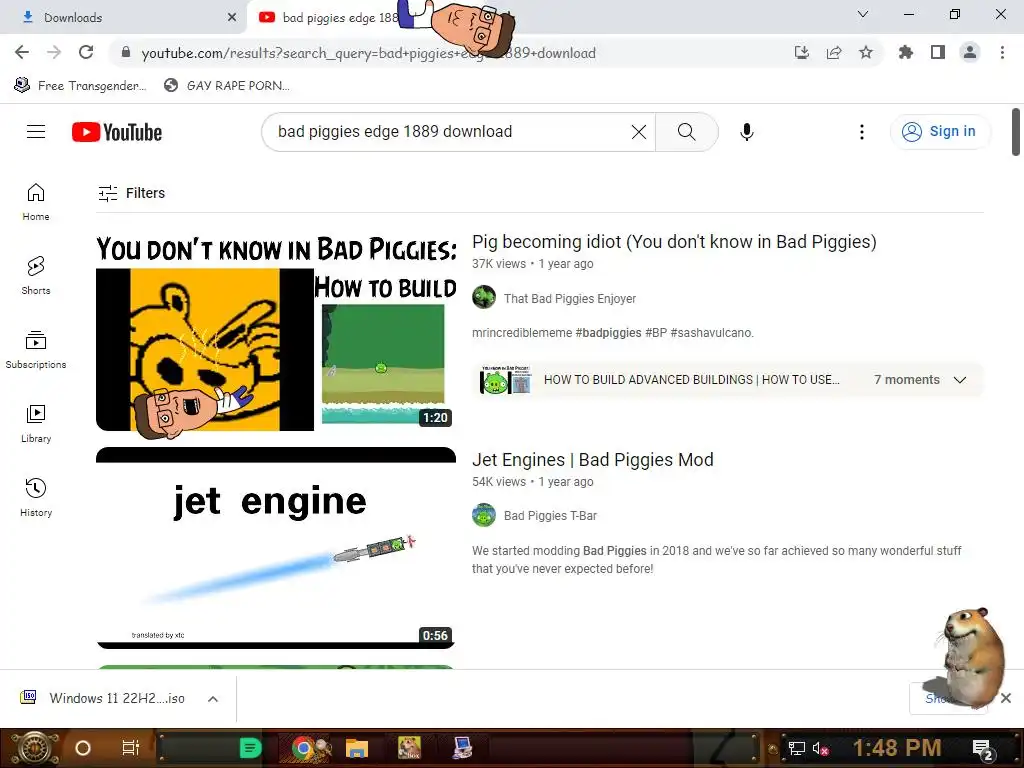Clear the search box with the X icon
This screenshot has height=768, width=1024.
(639, 132)
